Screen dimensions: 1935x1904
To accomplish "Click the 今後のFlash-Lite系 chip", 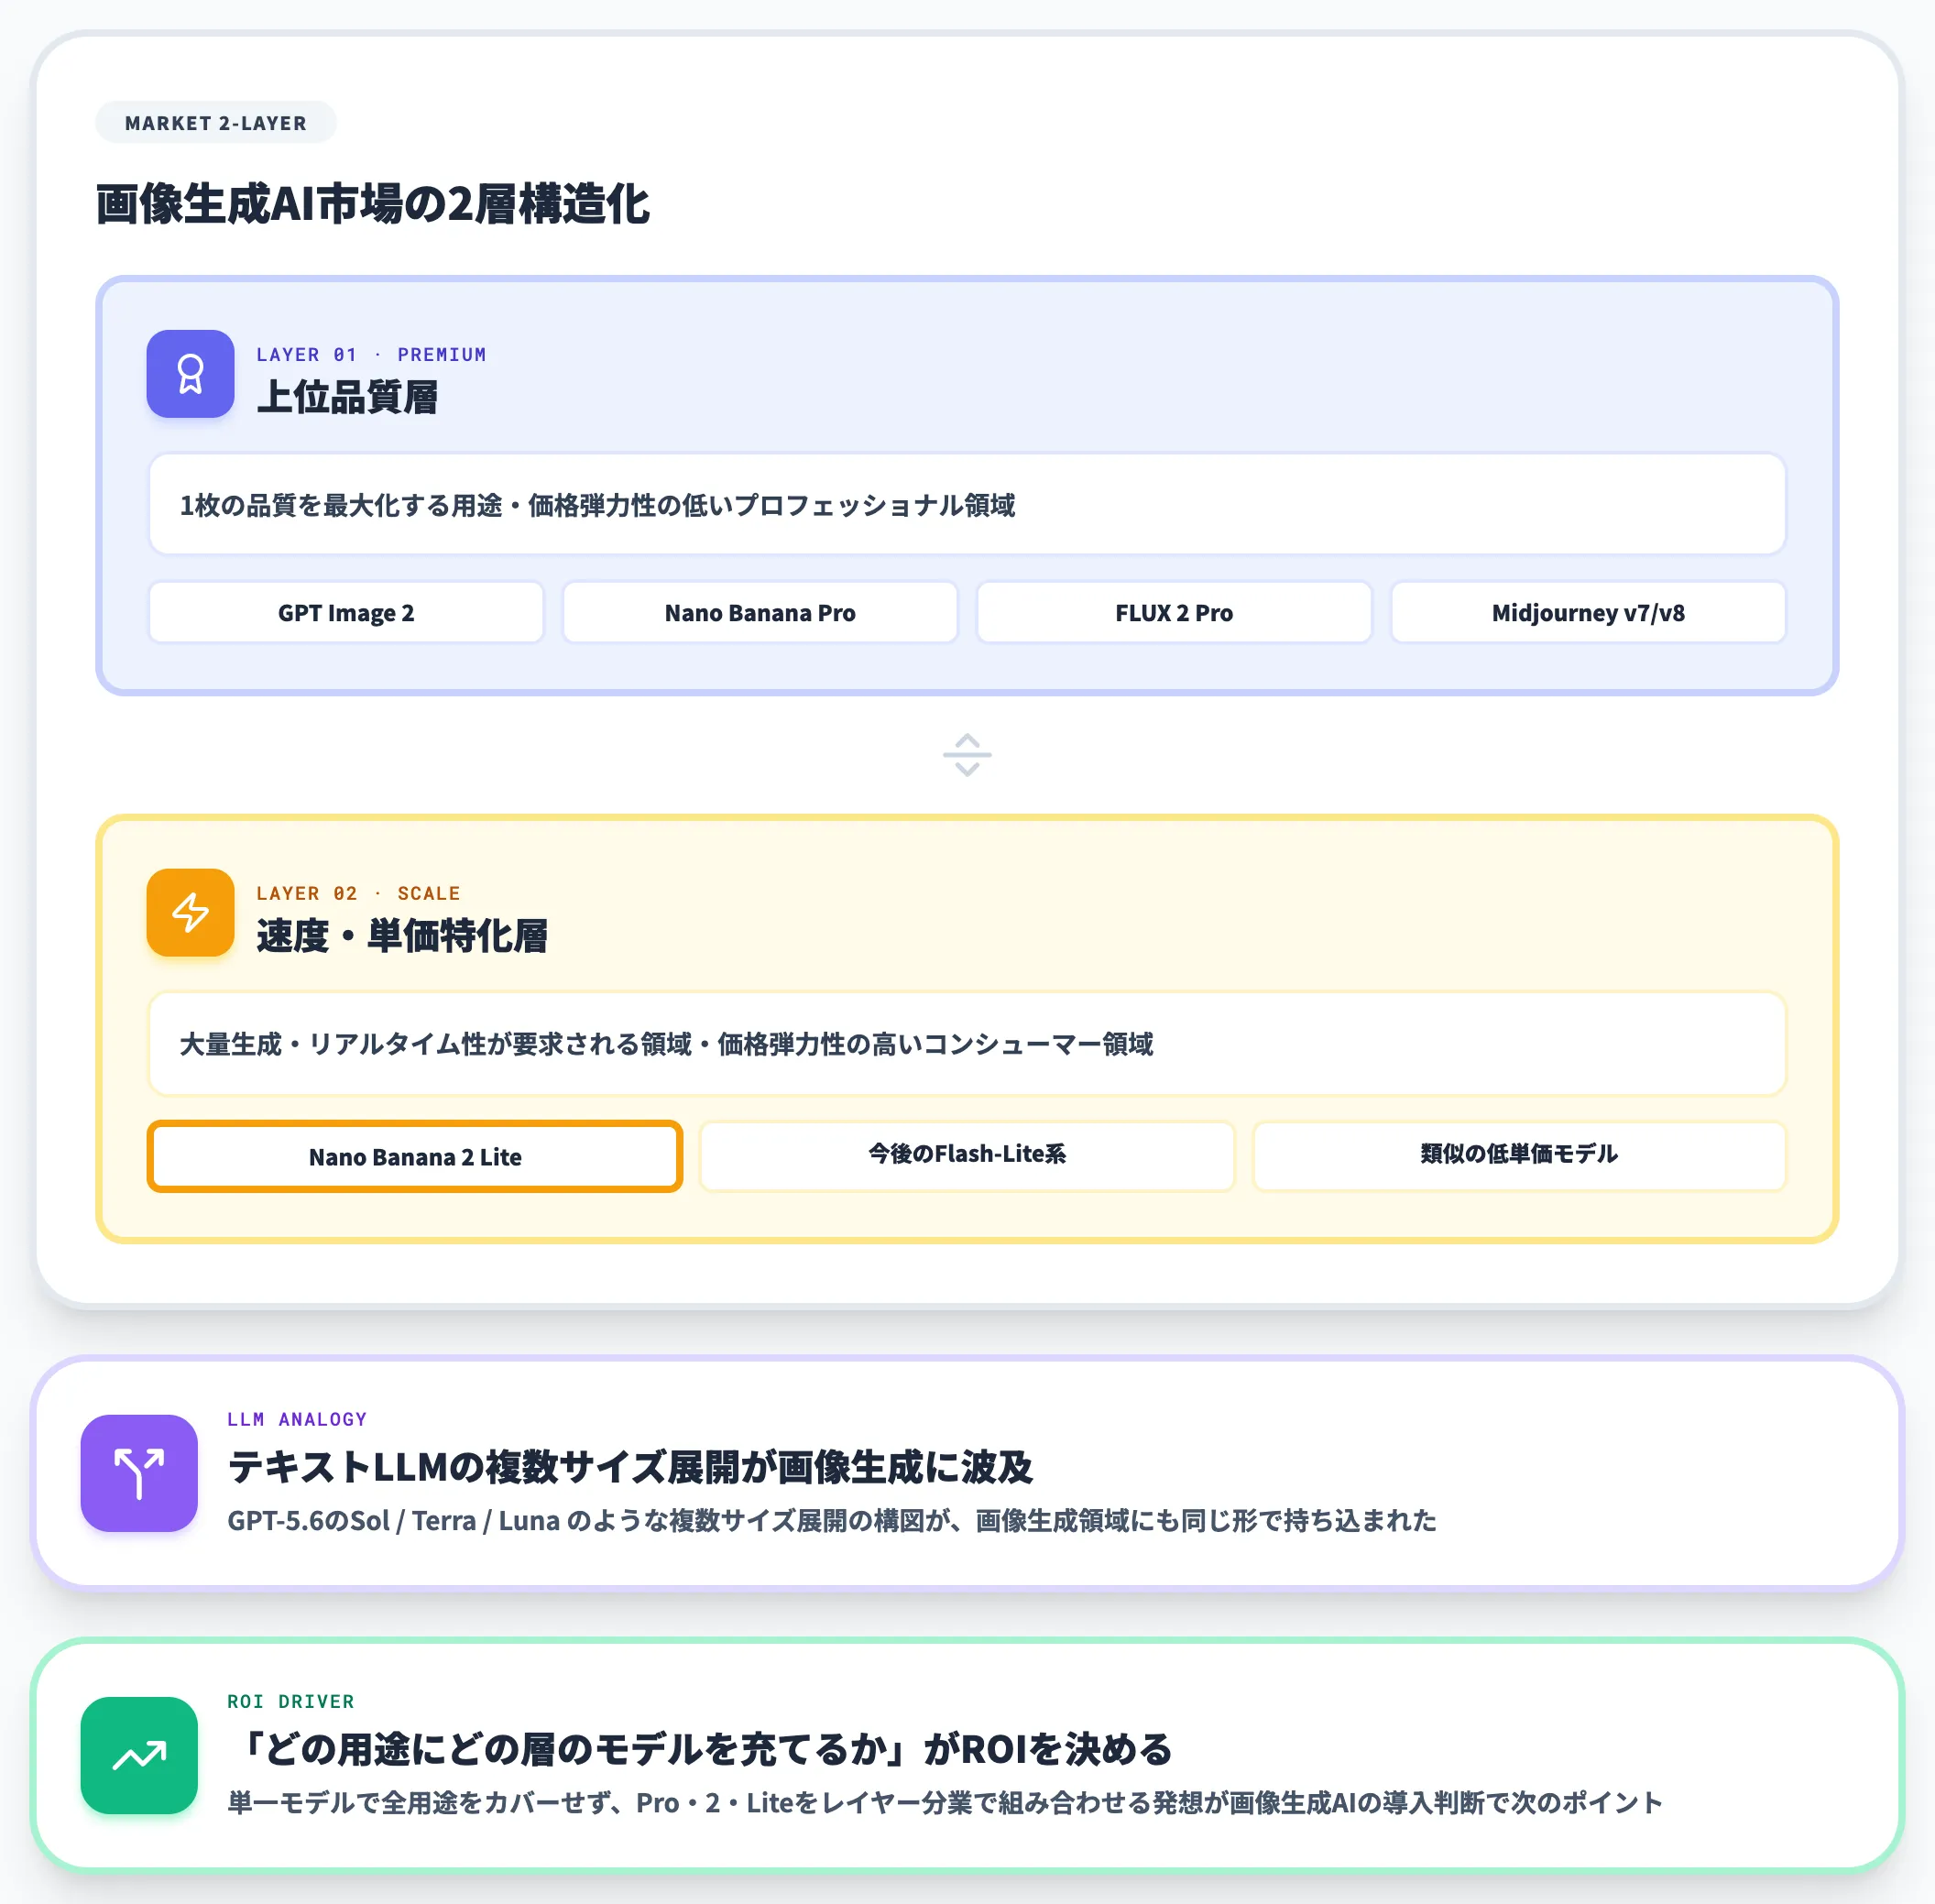I will coord(967,1156).
